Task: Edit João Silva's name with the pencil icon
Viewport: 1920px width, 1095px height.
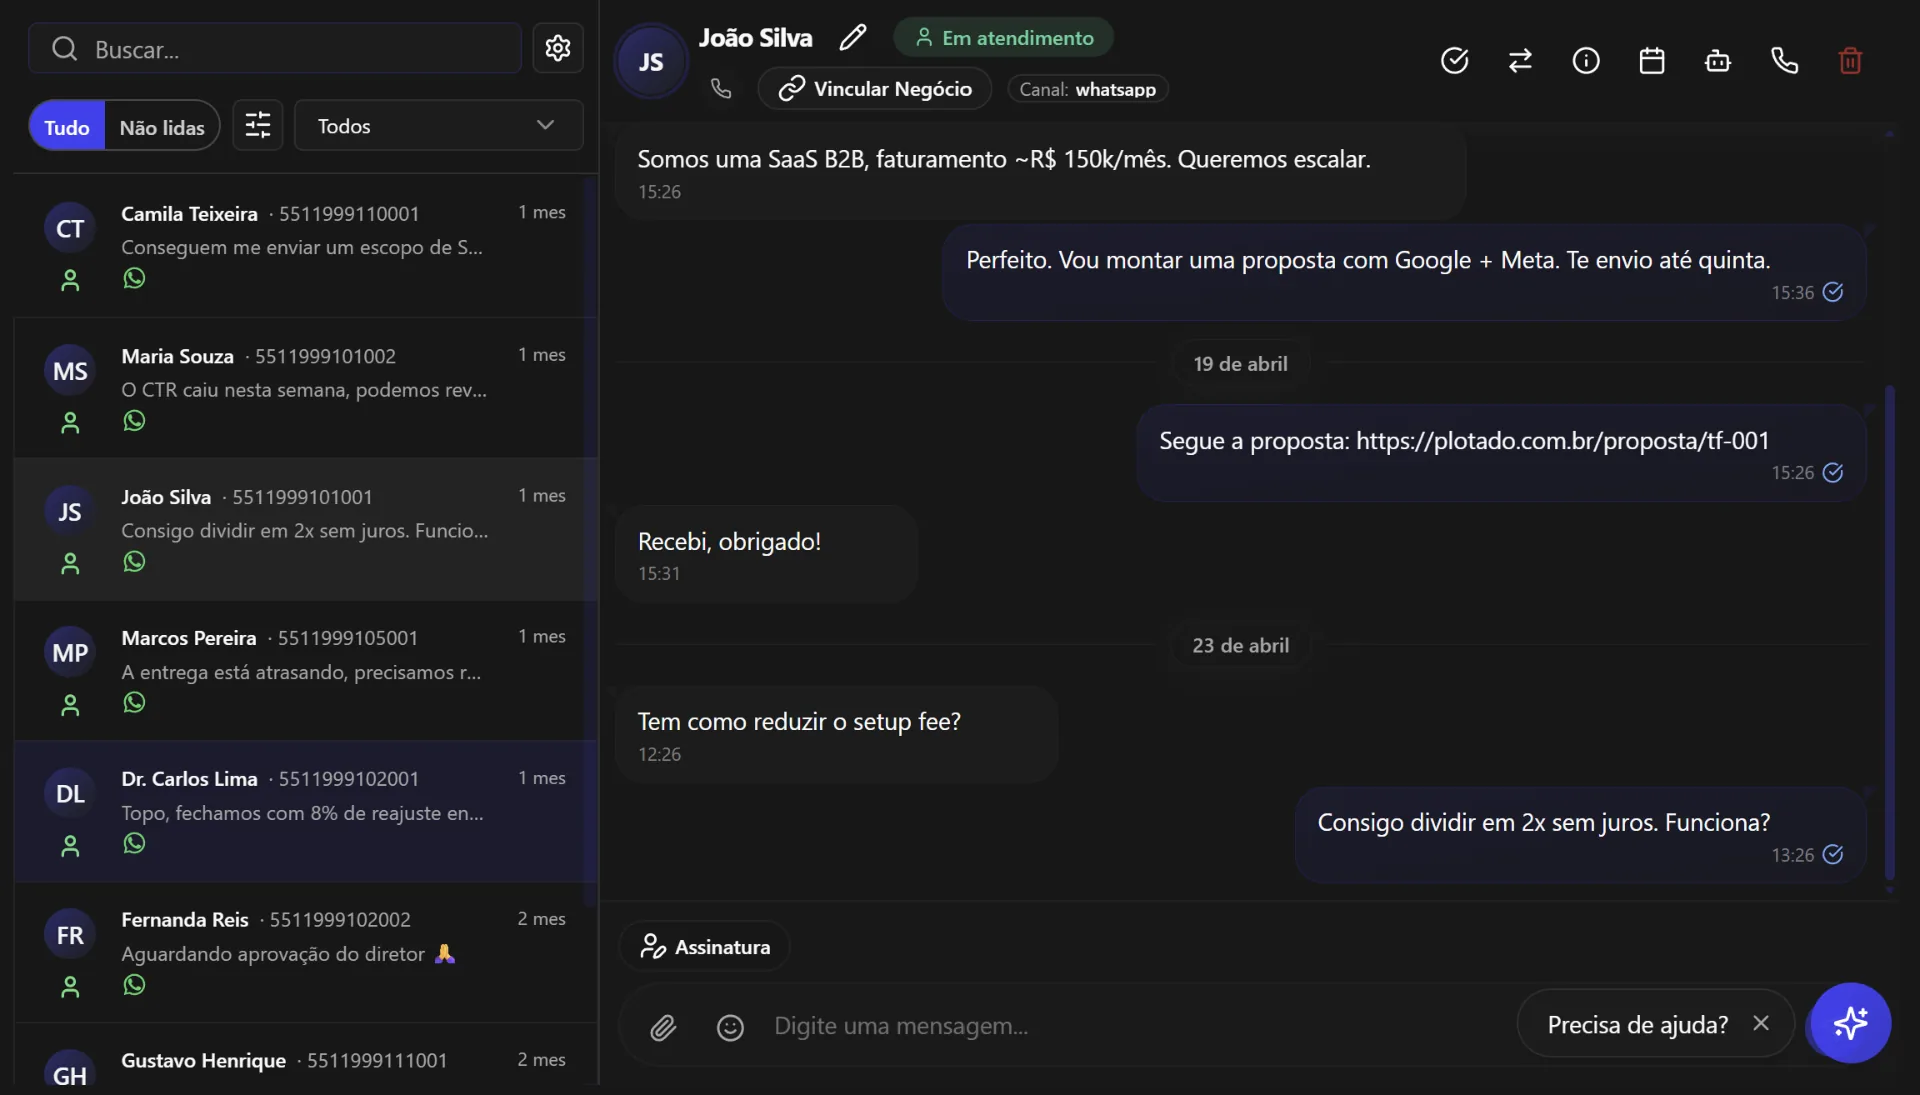Action: (852, 38)
